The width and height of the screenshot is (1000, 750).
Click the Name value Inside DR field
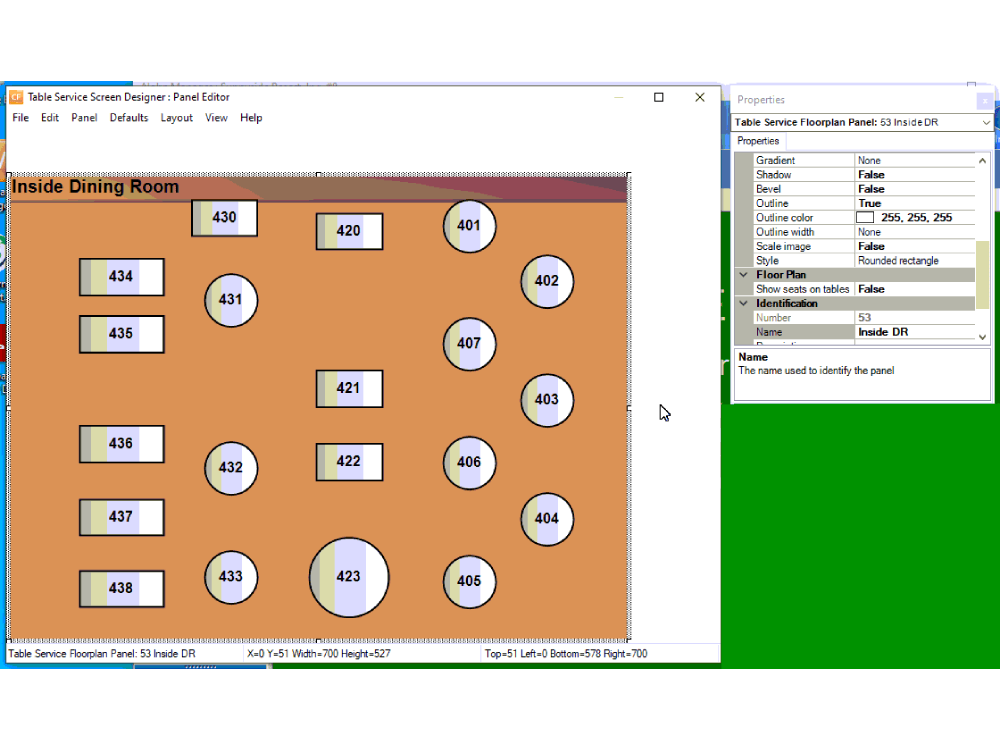coord(915,332)
